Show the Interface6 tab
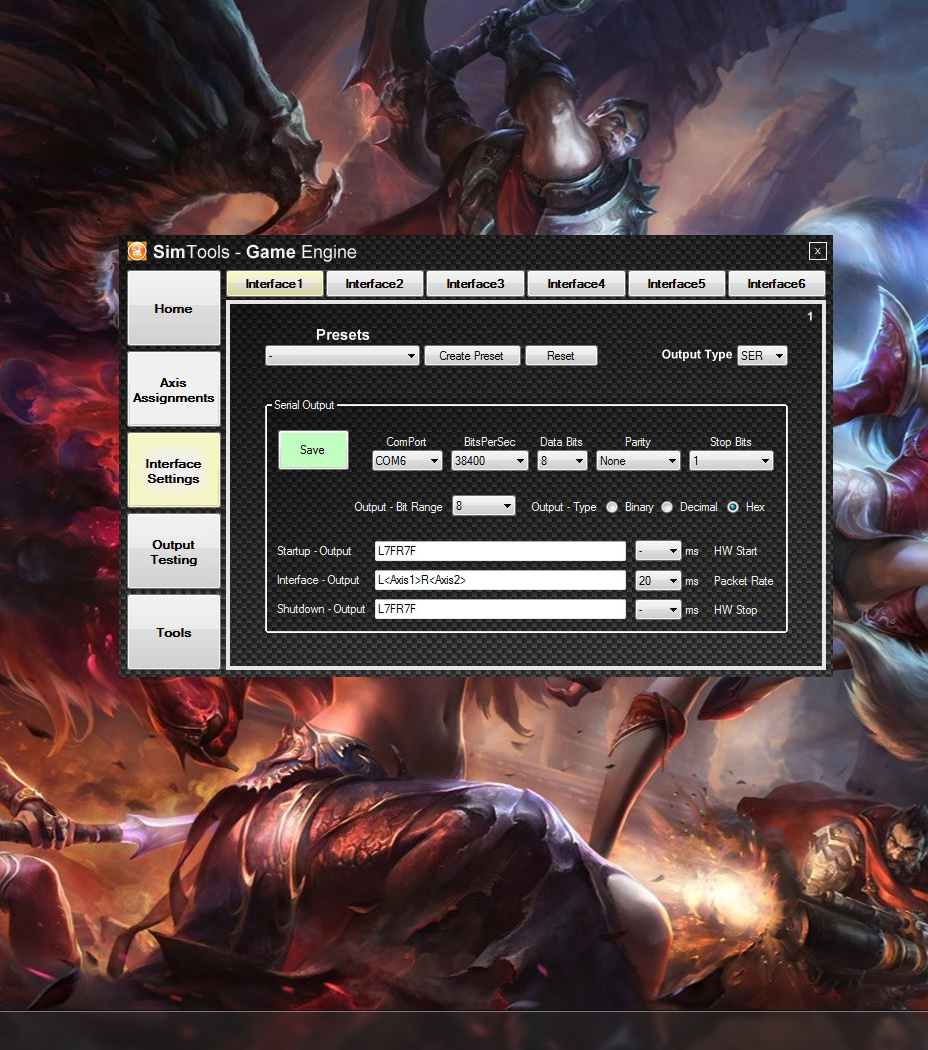Screen dimensions: 928x1050 776,283
